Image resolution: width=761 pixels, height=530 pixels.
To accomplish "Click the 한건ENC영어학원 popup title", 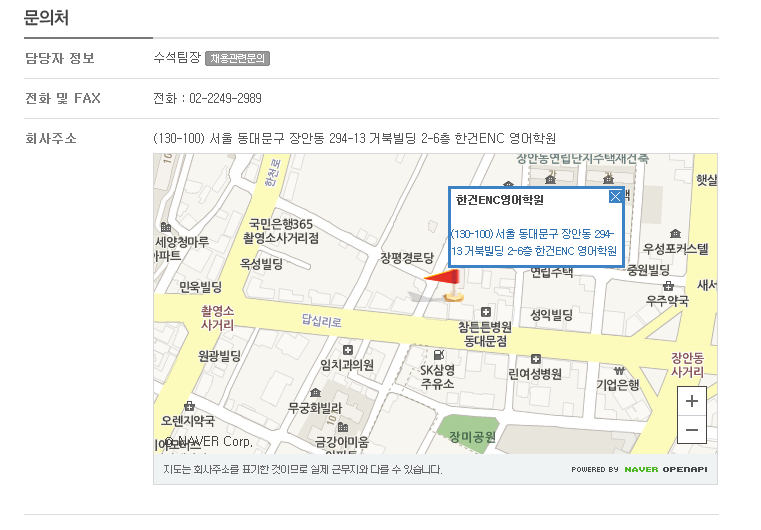I will pos(499,200).
